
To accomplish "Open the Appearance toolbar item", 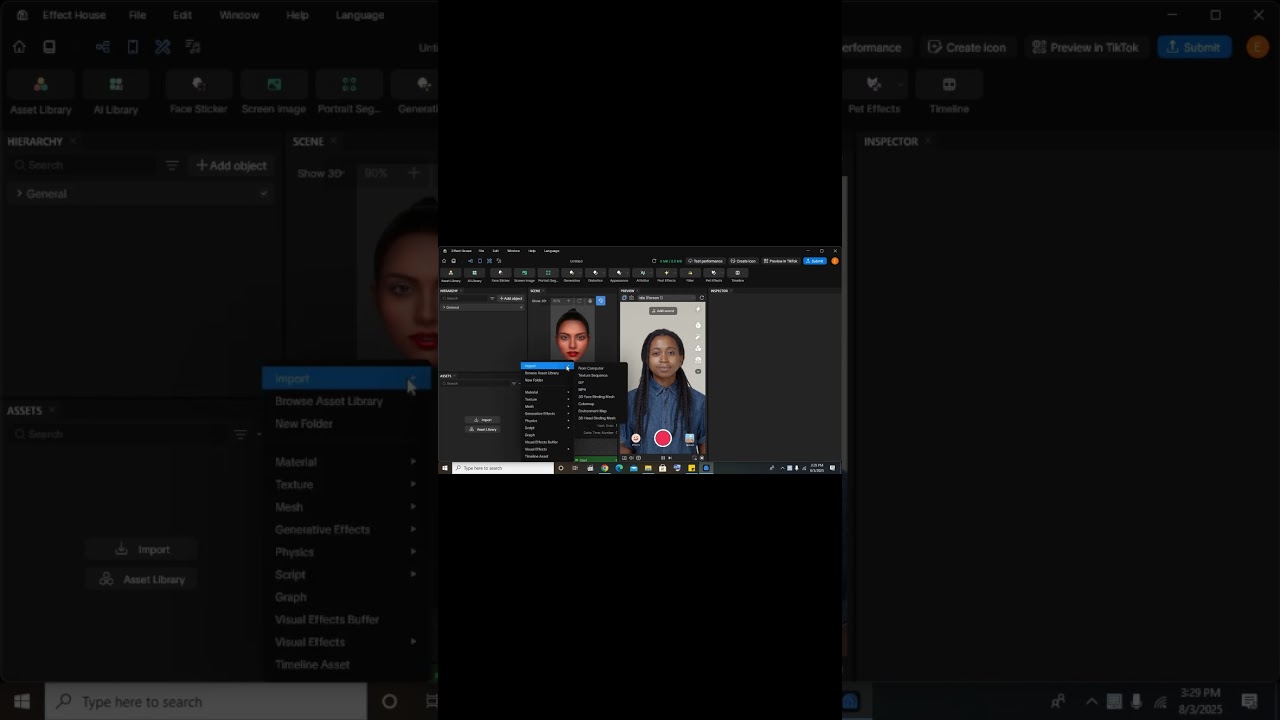I will click(x=619, y=275).
